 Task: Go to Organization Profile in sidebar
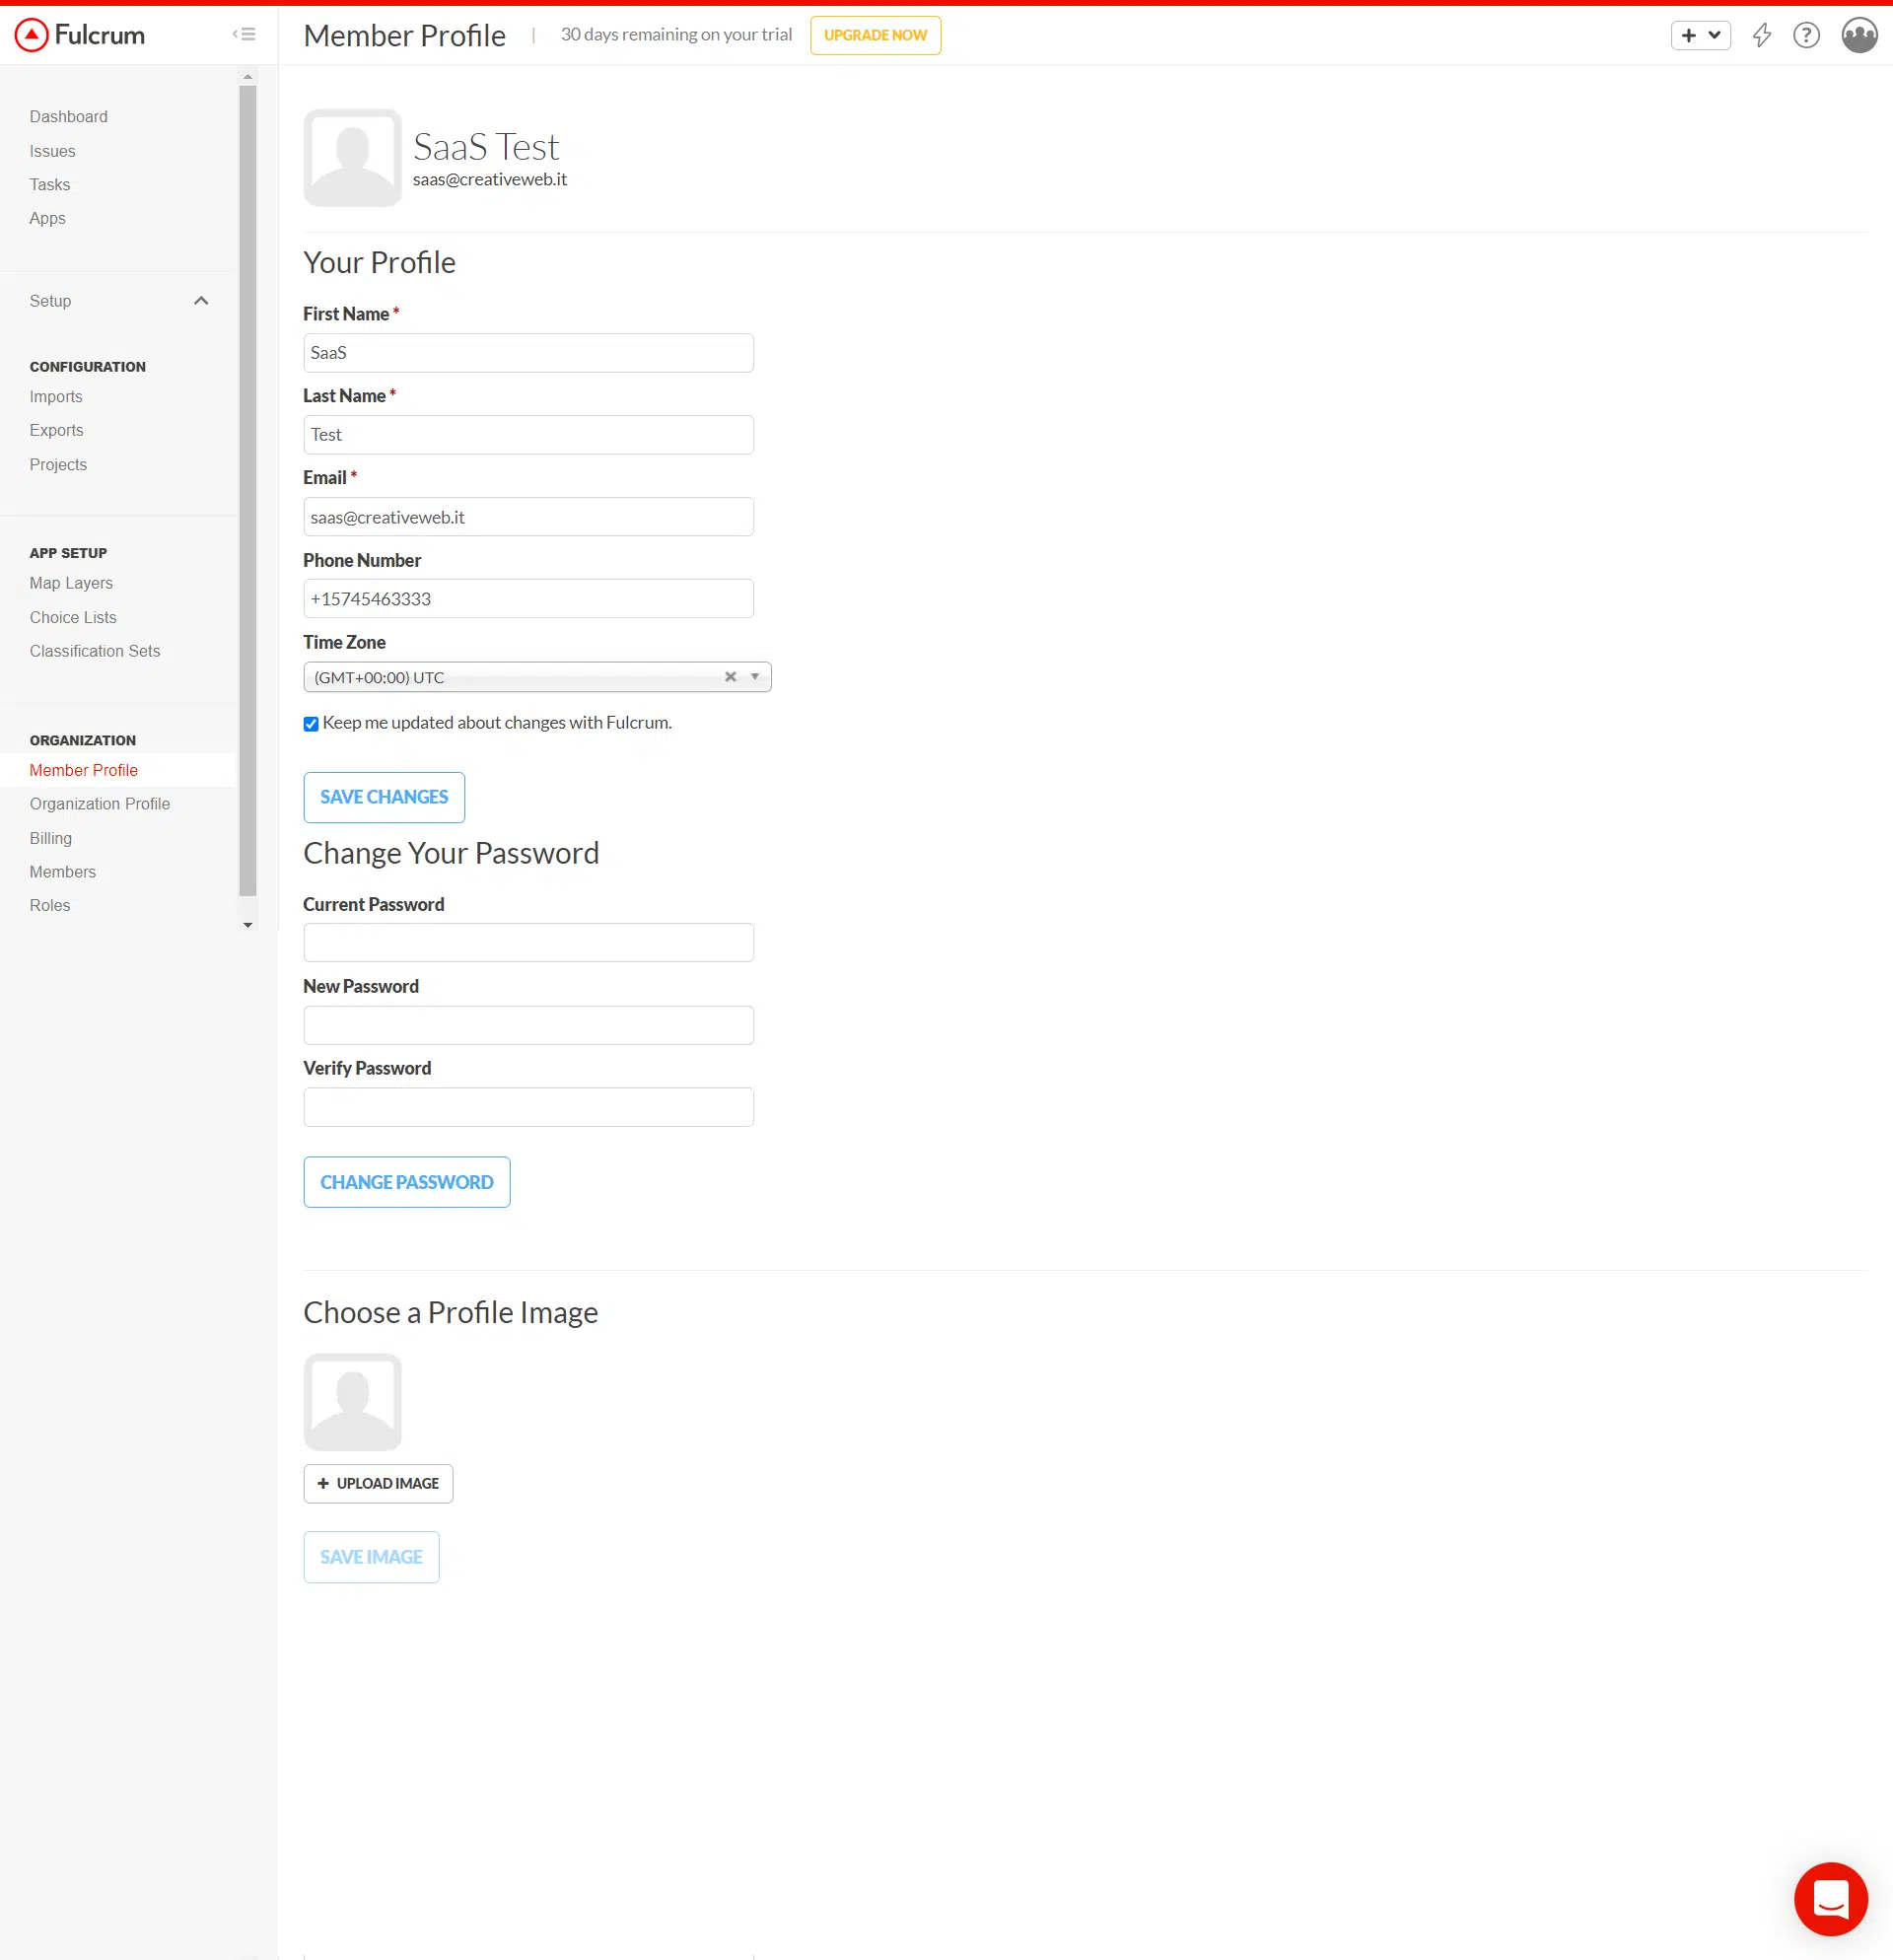click(100, 804)
